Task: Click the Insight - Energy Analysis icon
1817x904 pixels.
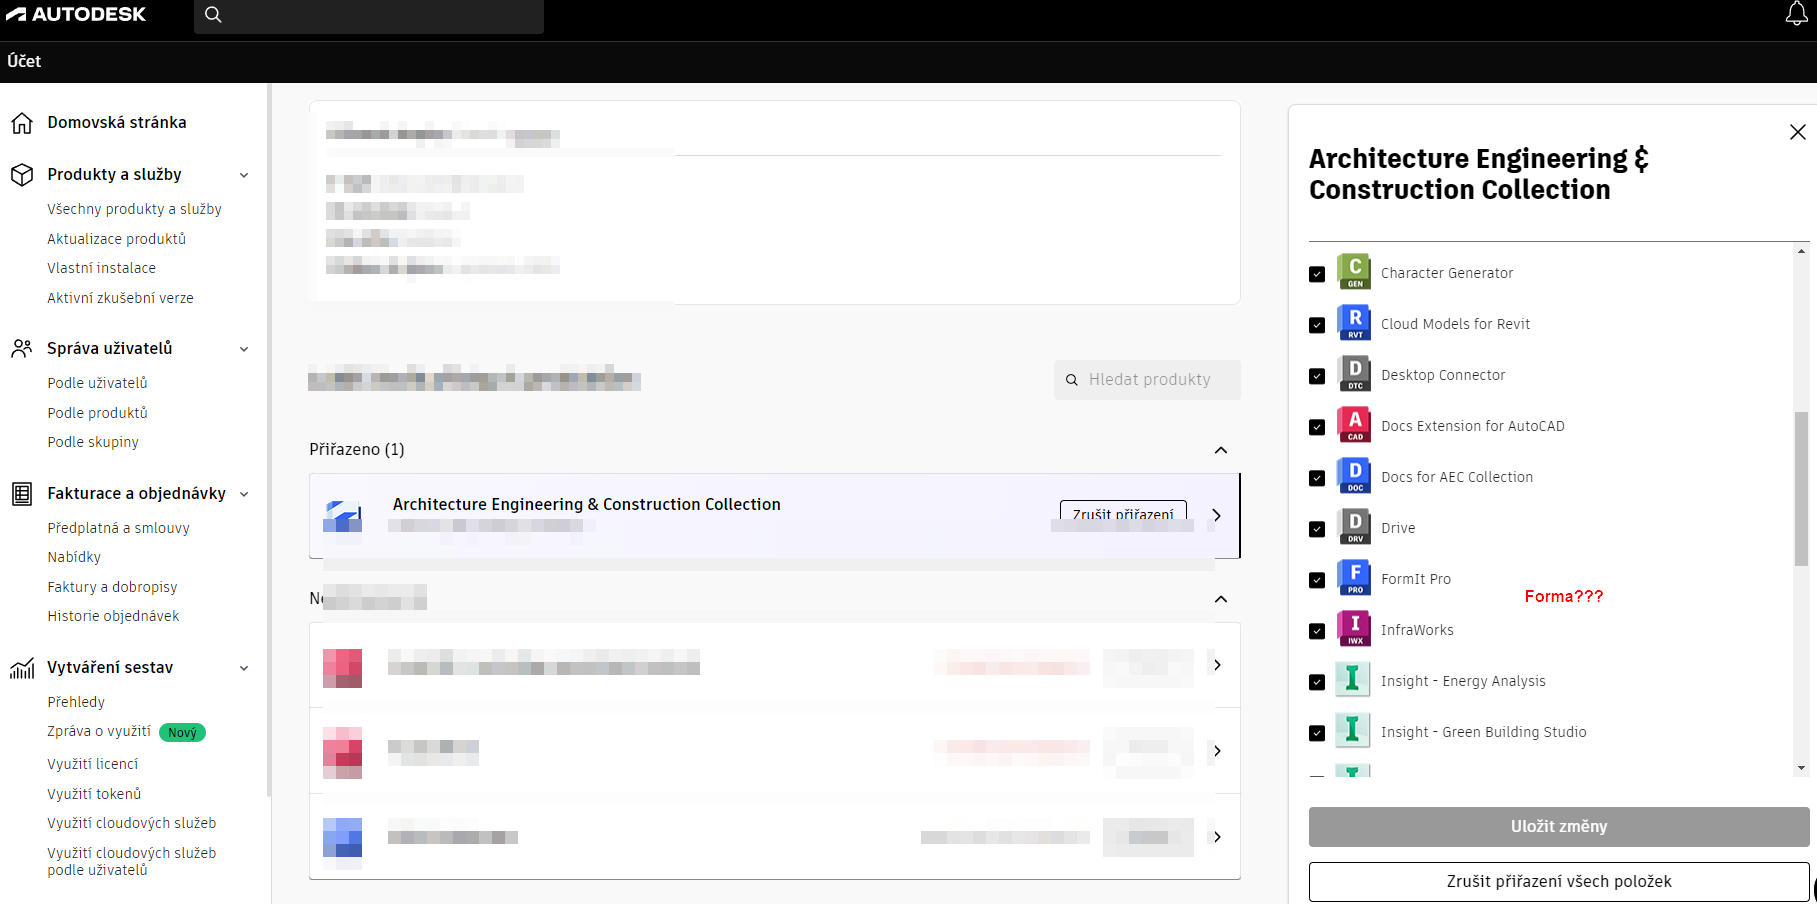Action: click(1354, 680)
